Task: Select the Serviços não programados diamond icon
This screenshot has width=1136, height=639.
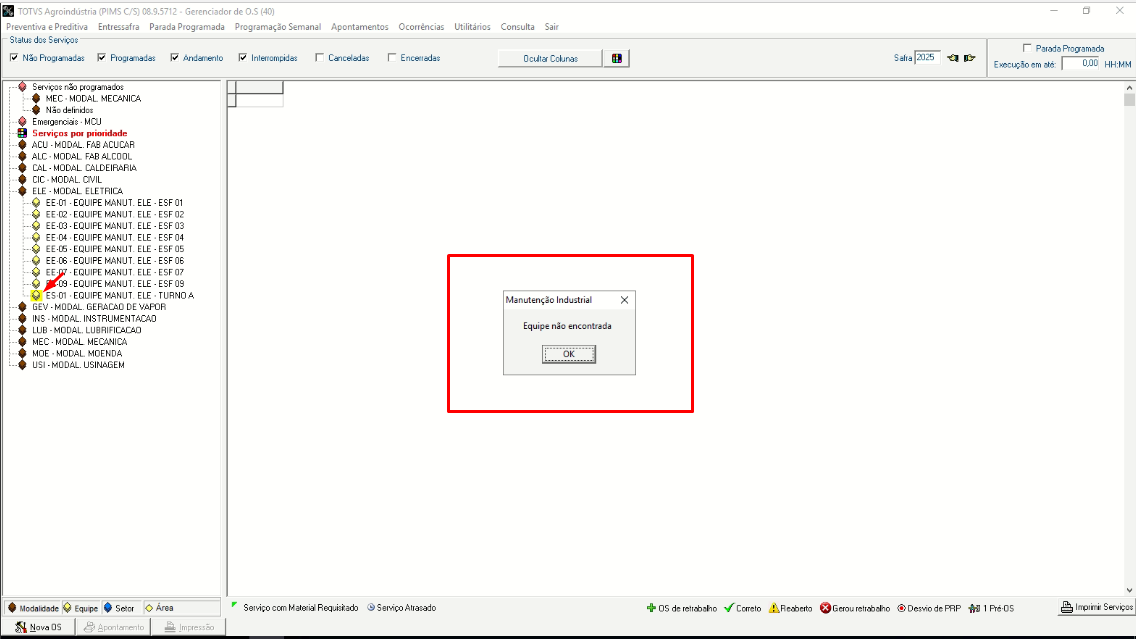Action: coord(22,87)
